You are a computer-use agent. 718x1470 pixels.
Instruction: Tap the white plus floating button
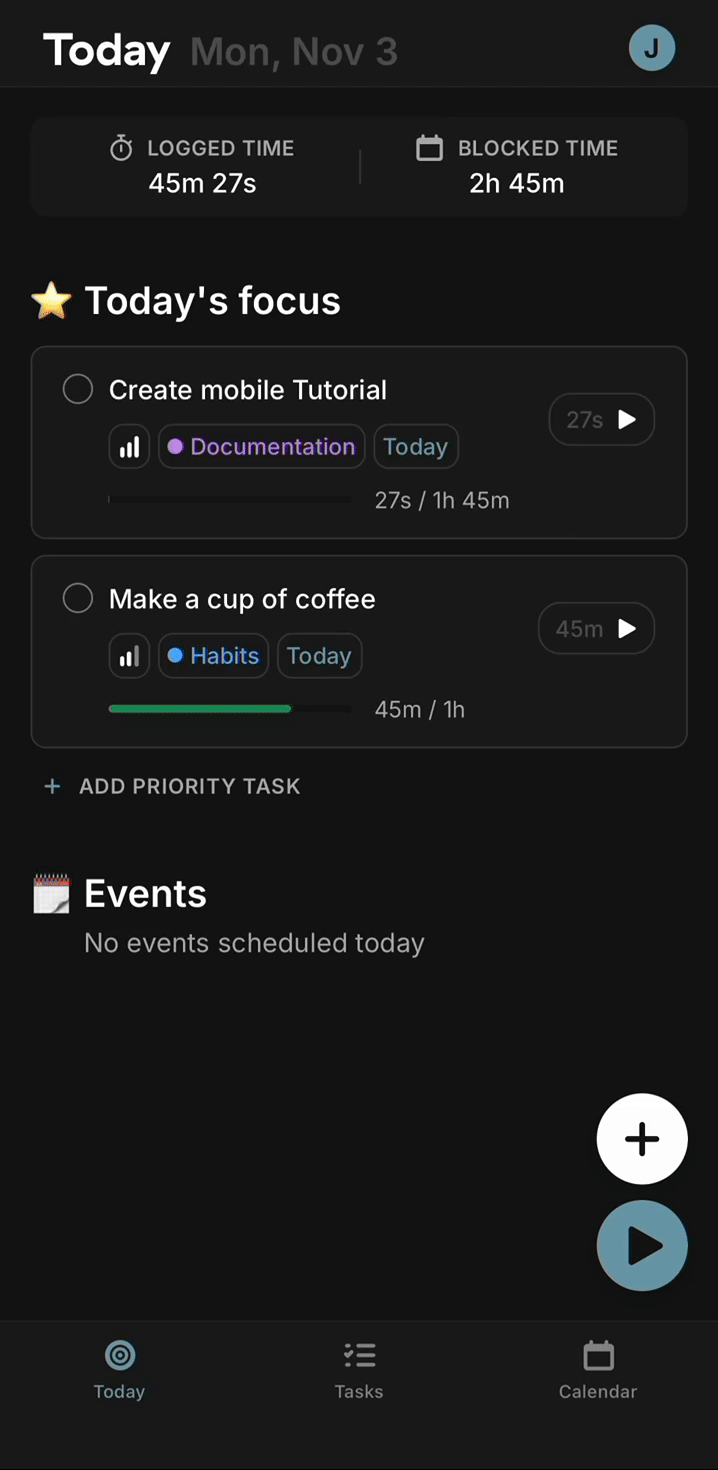click(642, 1139)
